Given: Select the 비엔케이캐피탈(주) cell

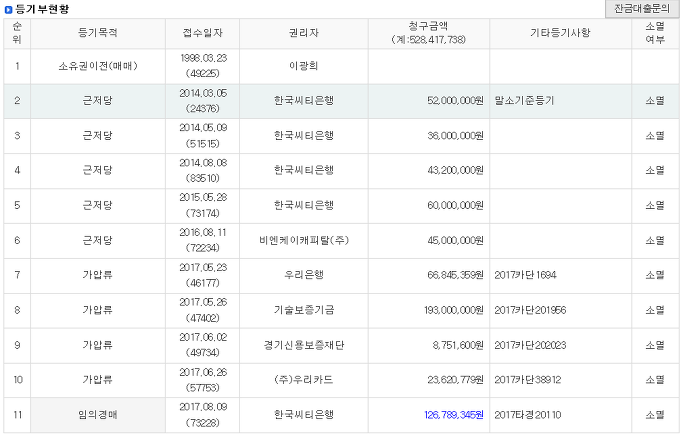Looking at the screenshot, I should click(x=304, y=240).
